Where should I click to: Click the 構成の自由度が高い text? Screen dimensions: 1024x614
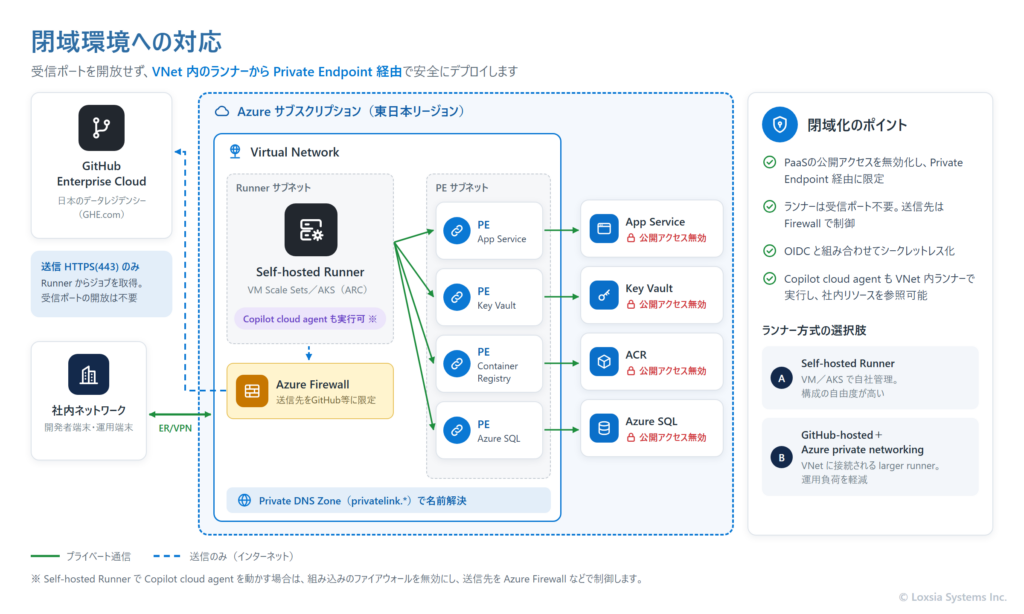[842, 394]
